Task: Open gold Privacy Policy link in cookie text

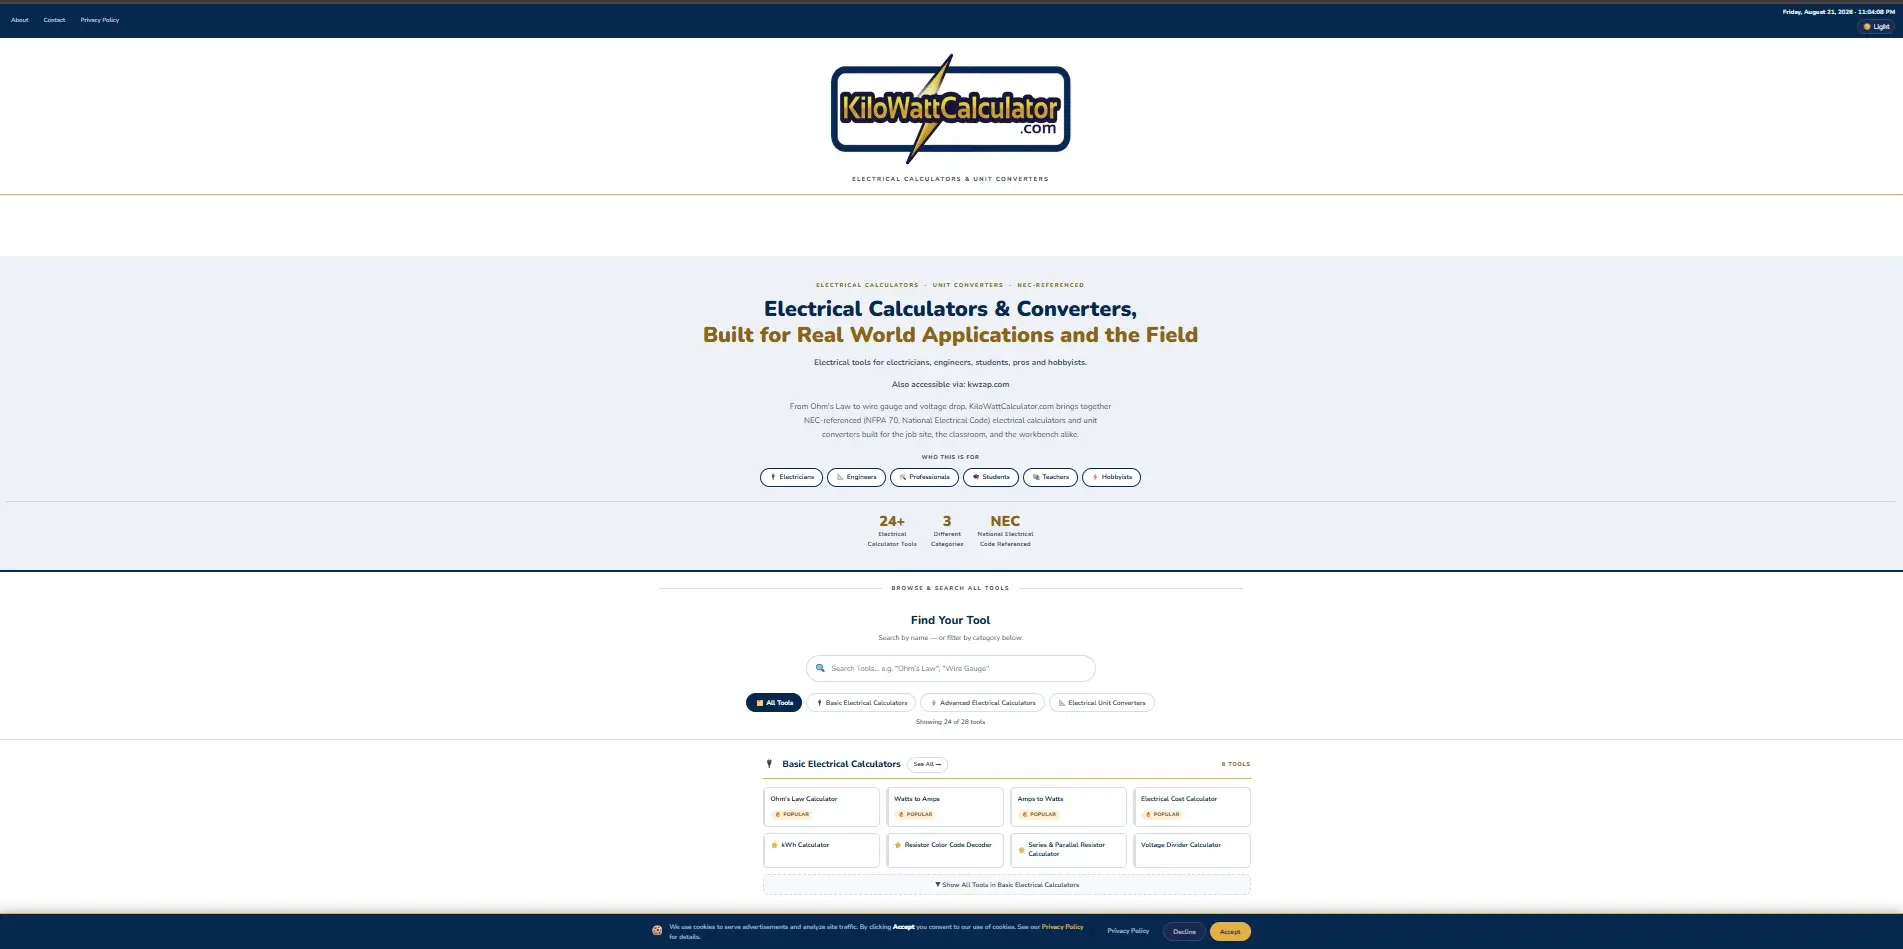Action: 1062,927
